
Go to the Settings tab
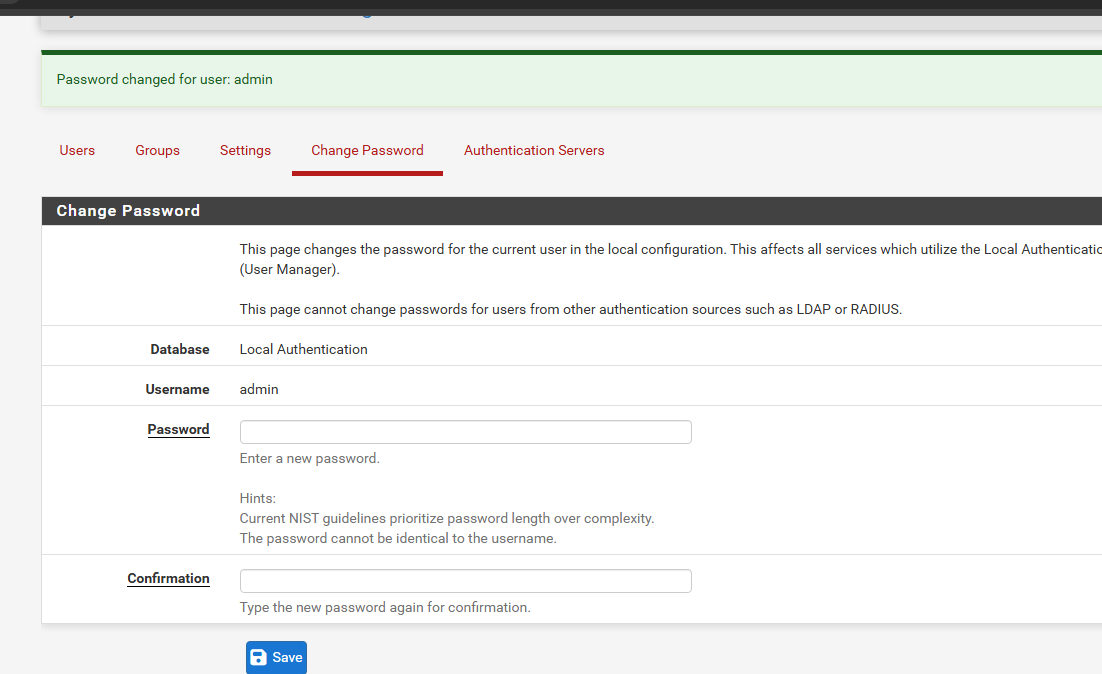[x=245, y=150]
